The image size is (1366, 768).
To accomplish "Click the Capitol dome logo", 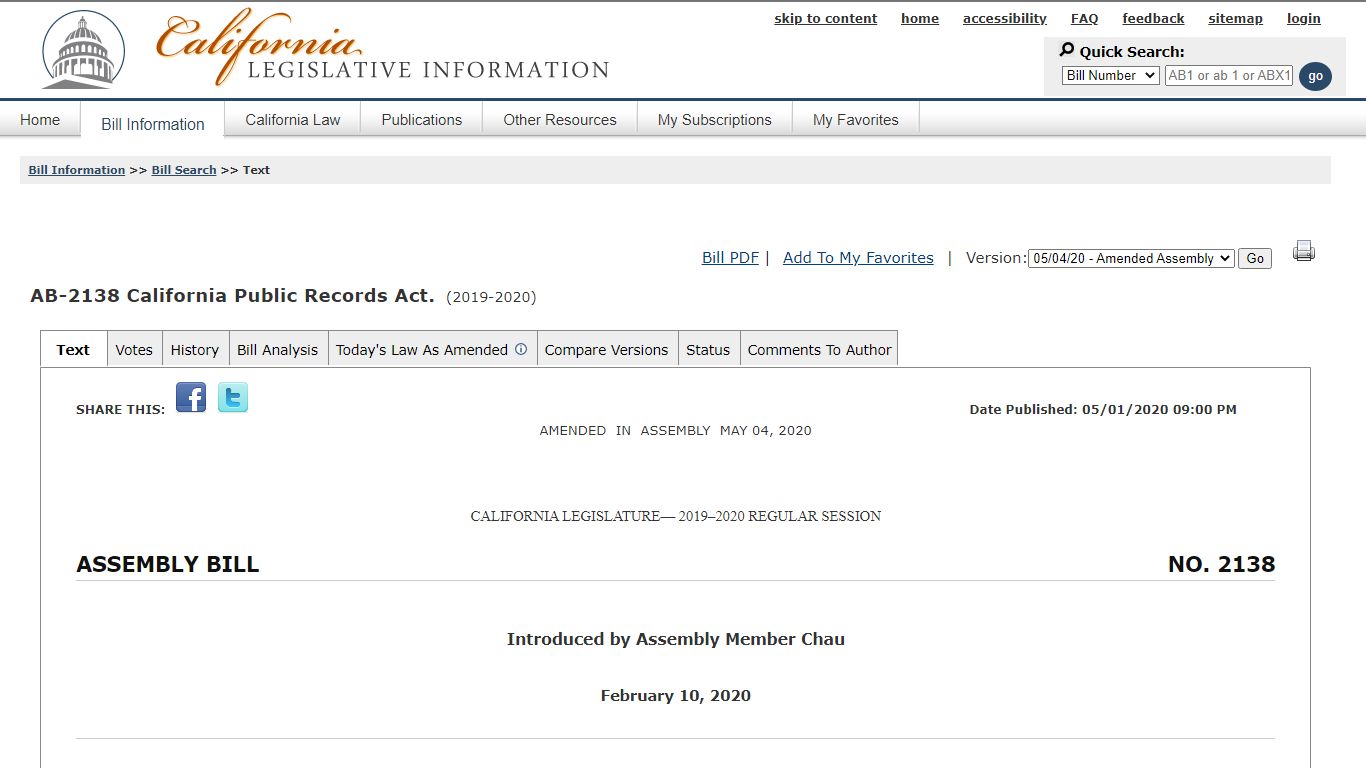I will coord(83,50).
